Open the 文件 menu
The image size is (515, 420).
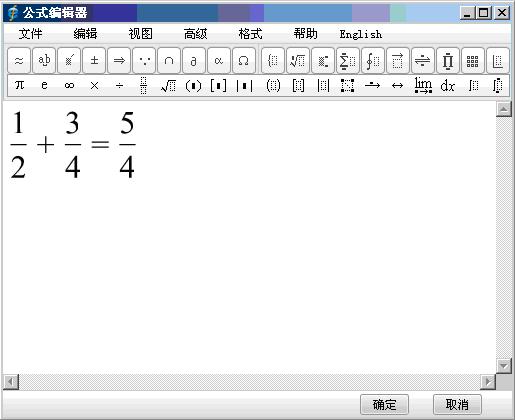30,34
